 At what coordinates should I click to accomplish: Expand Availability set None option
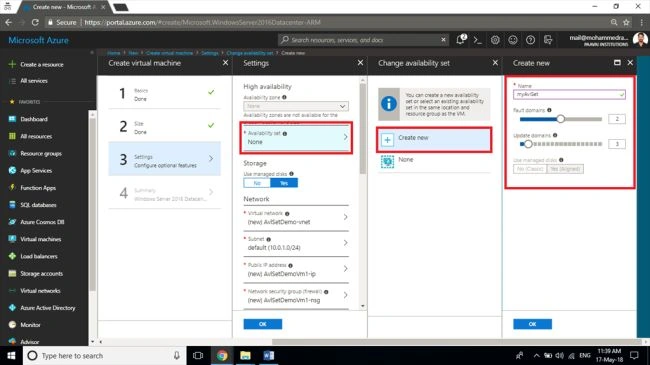point(296,138)
